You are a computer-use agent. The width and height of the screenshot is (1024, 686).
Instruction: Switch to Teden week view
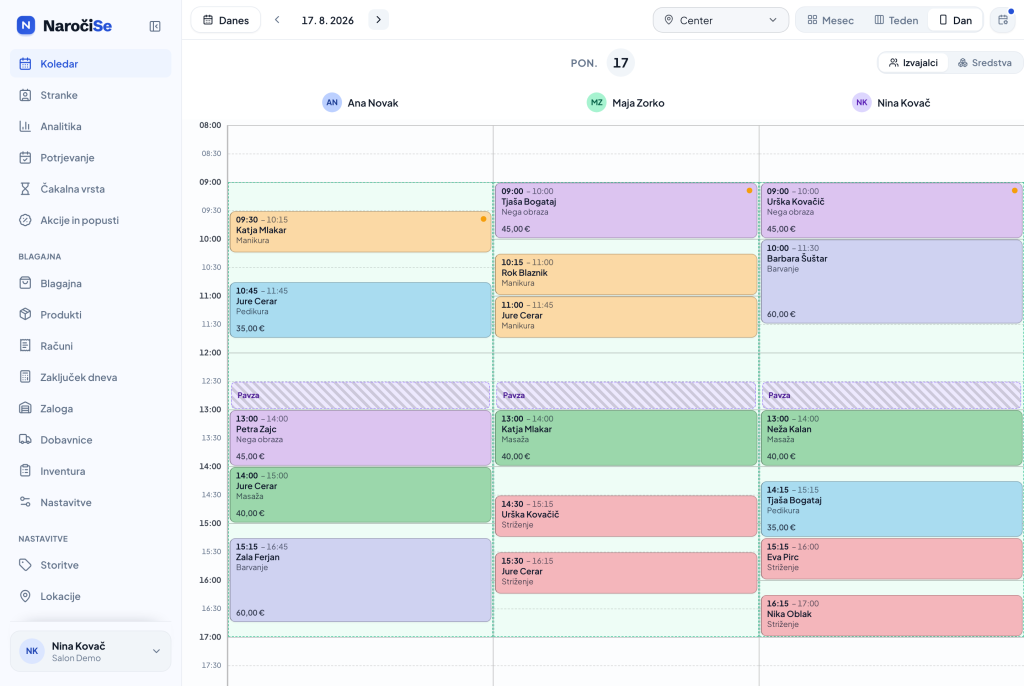point(896,20)
